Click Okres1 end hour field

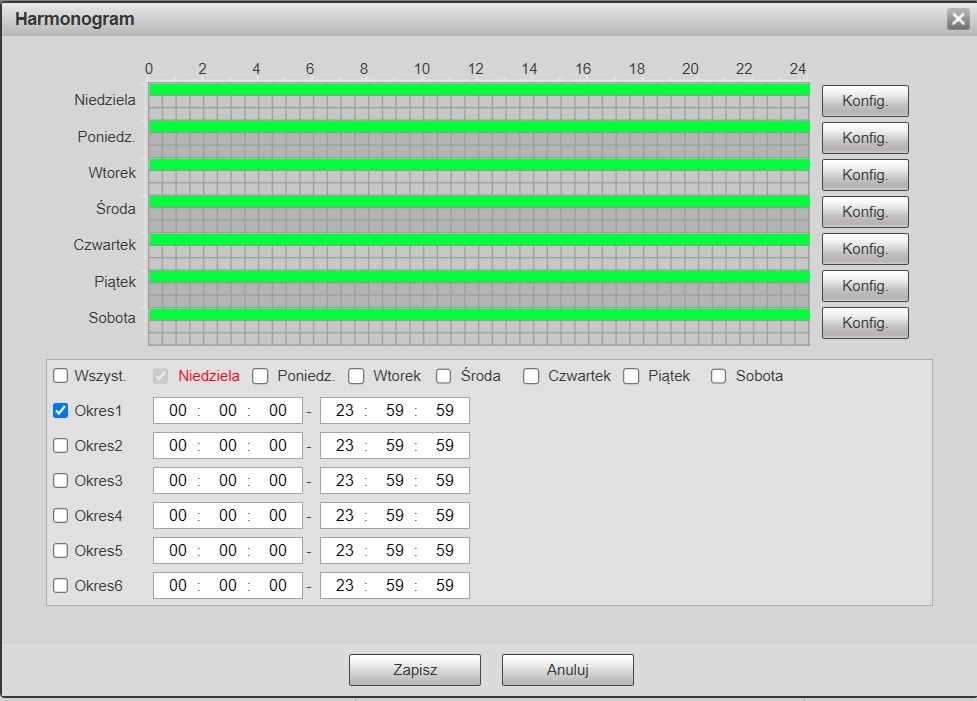pyautogui.click(x=345, y=411)
